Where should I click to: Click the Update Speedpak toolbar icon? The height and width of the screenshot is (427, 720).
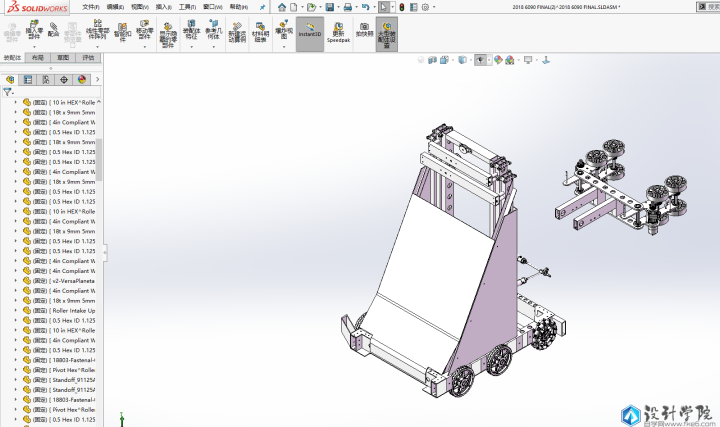click(339, 32)
